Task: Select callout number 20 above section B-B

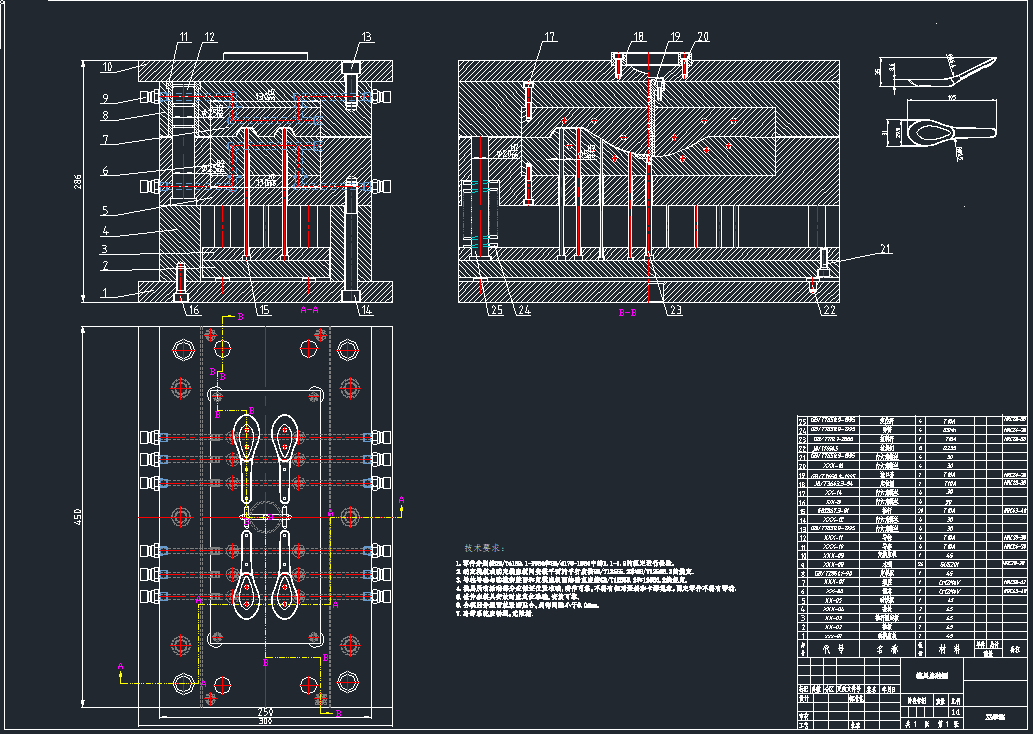Action: tap(703, 37)
